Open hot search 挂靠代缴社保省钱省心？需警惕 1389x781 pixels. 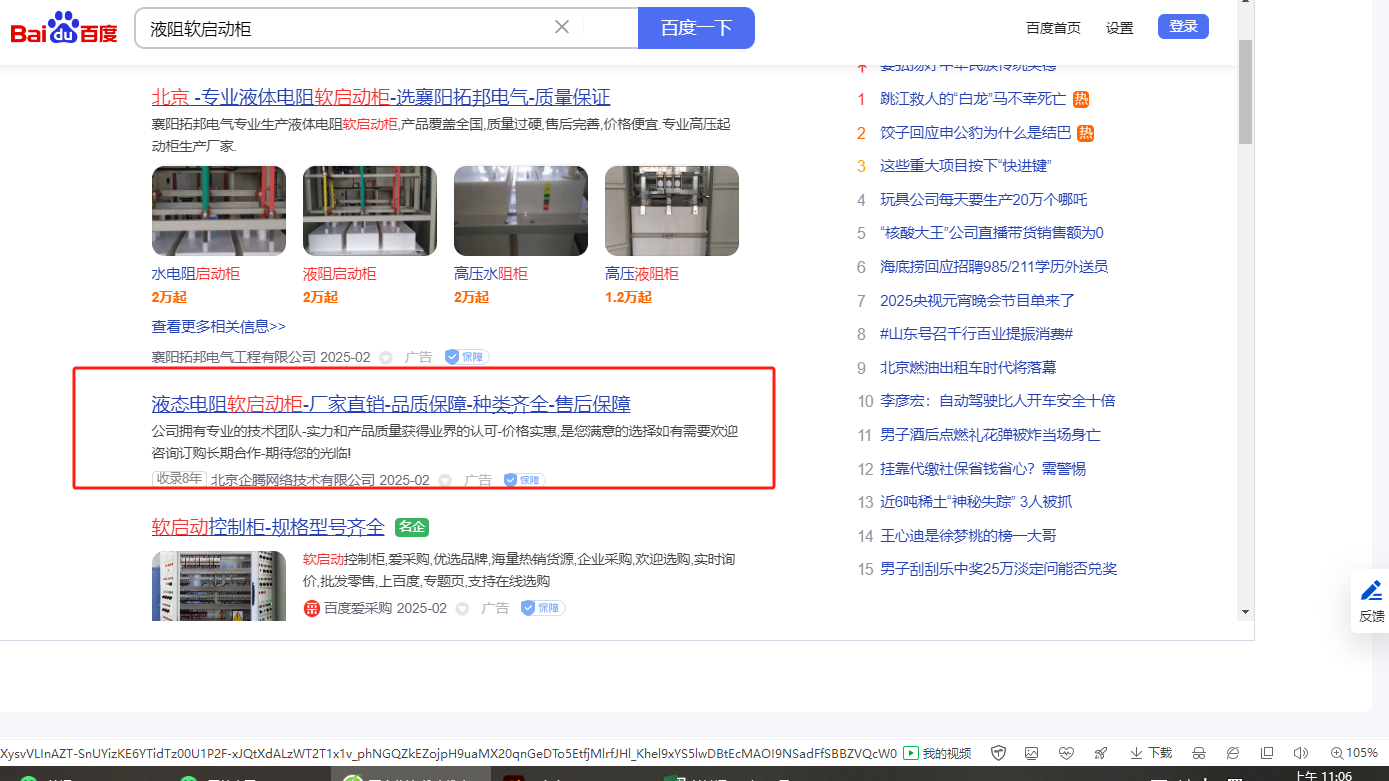983,468
